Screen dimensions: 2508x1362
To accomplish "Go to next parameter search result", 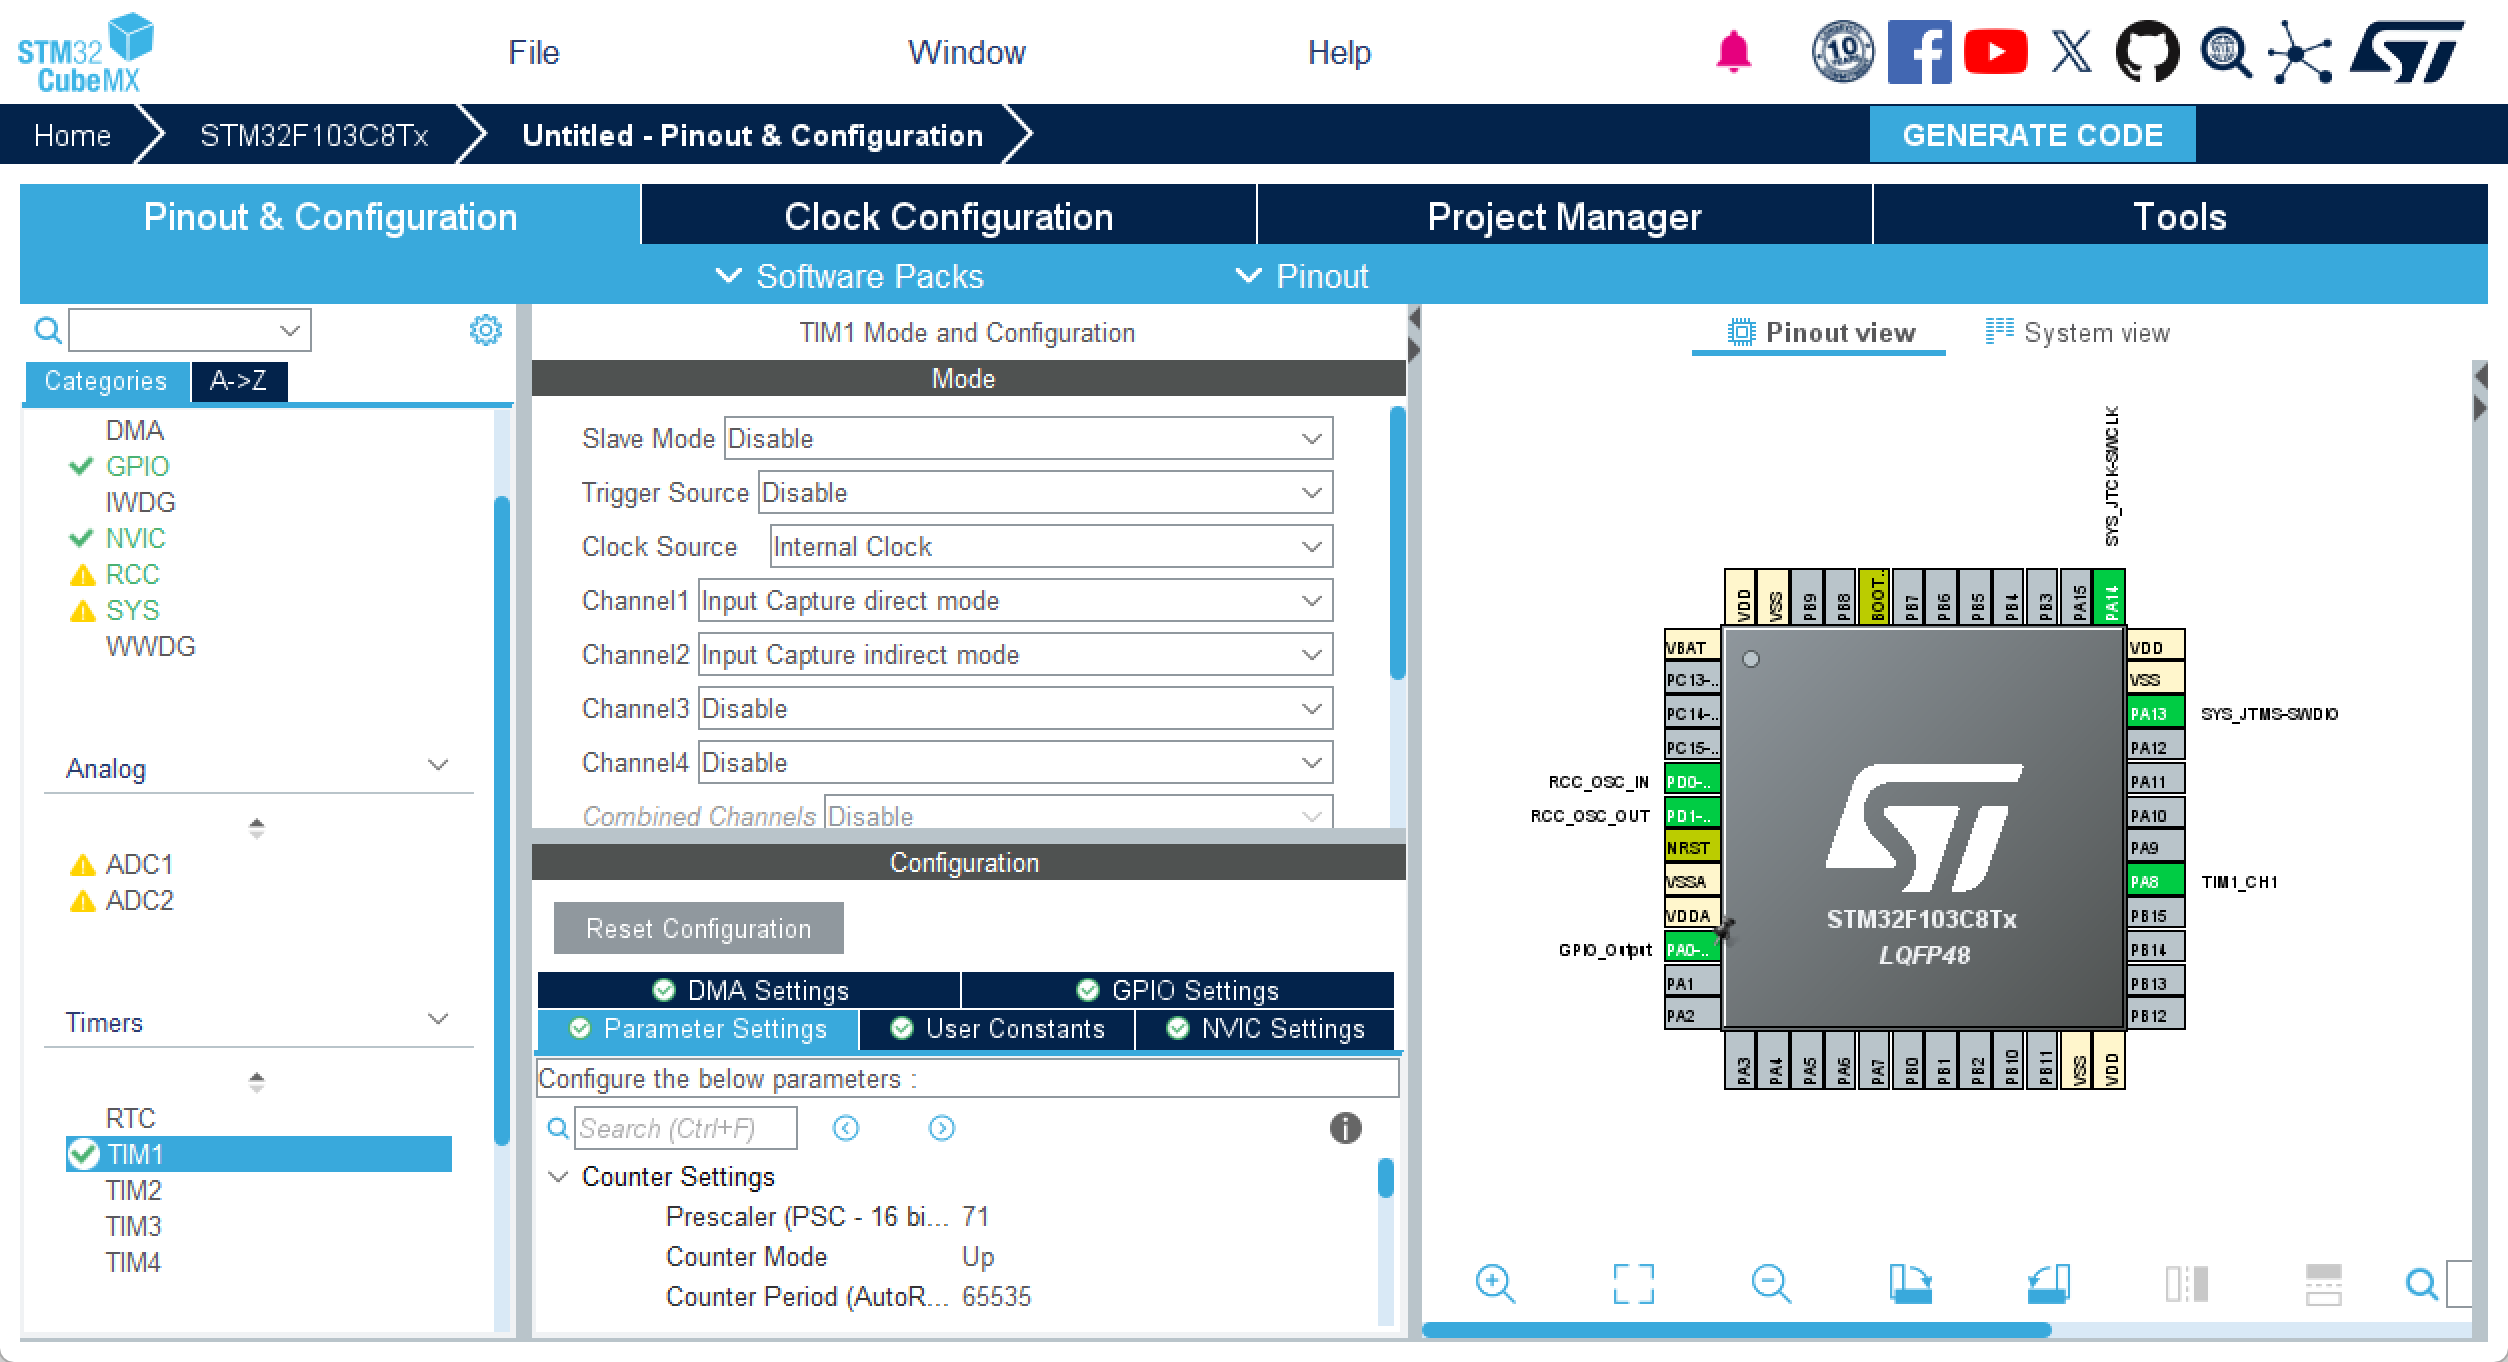I will coord(942,1128).
